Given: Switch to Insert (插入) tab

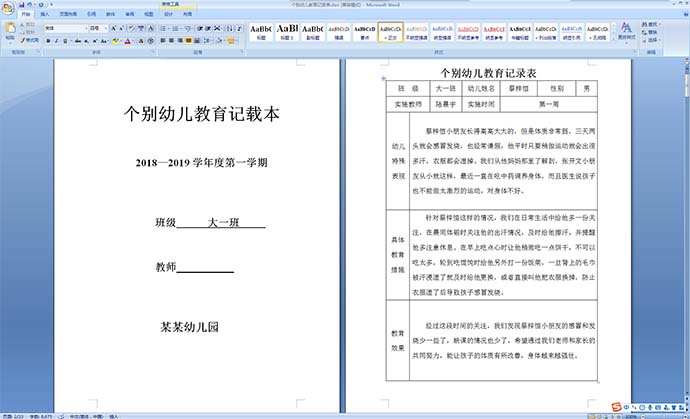Looking at the screenshot, I should point(45,14).
